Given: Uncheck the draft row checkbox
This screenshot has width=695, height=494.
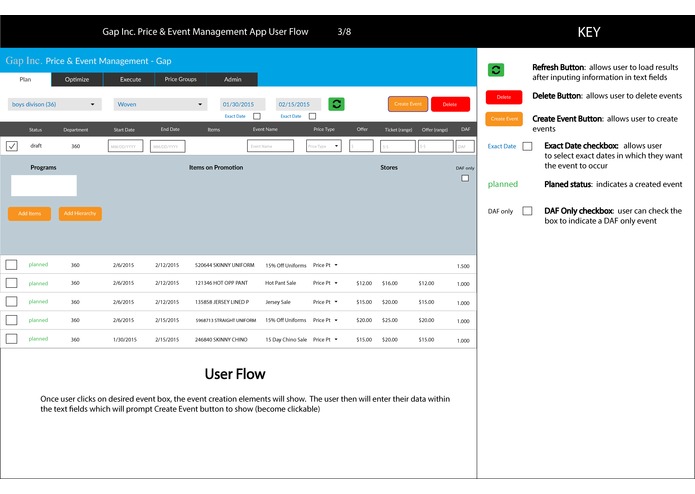Looking at the screenshot, I should 12,146.
